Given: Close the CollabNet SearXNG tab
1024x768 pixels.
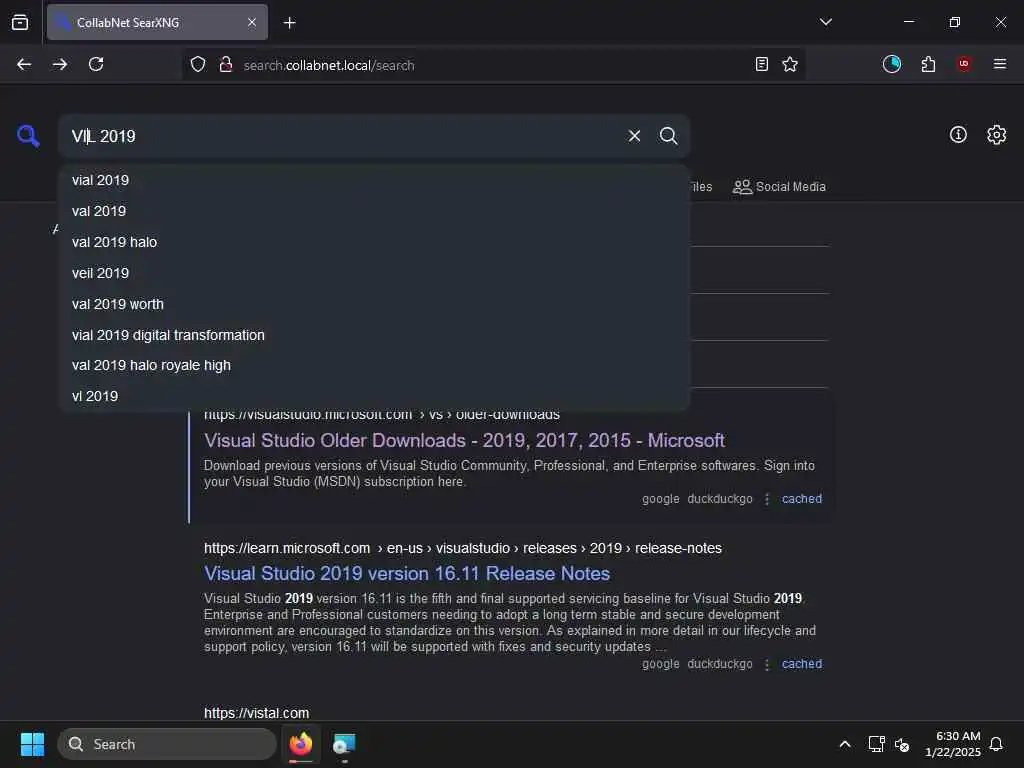Looking at the screenshot, I should click(252, 22).
